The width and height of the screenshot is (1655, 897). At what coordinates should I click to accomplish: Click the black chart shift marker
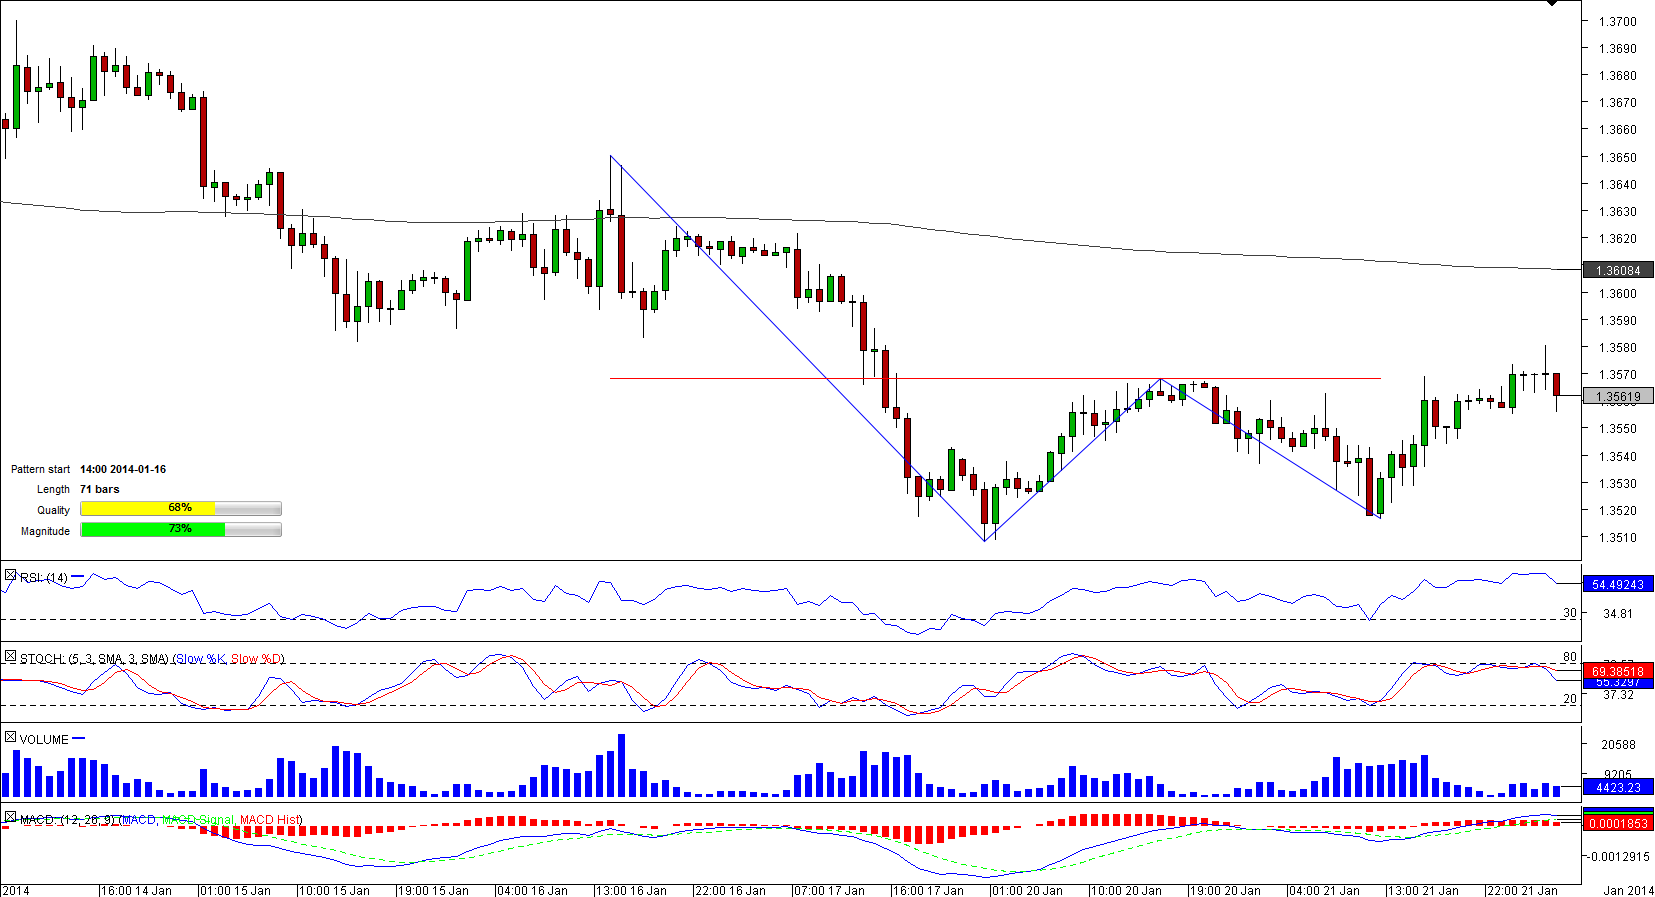1551,4
